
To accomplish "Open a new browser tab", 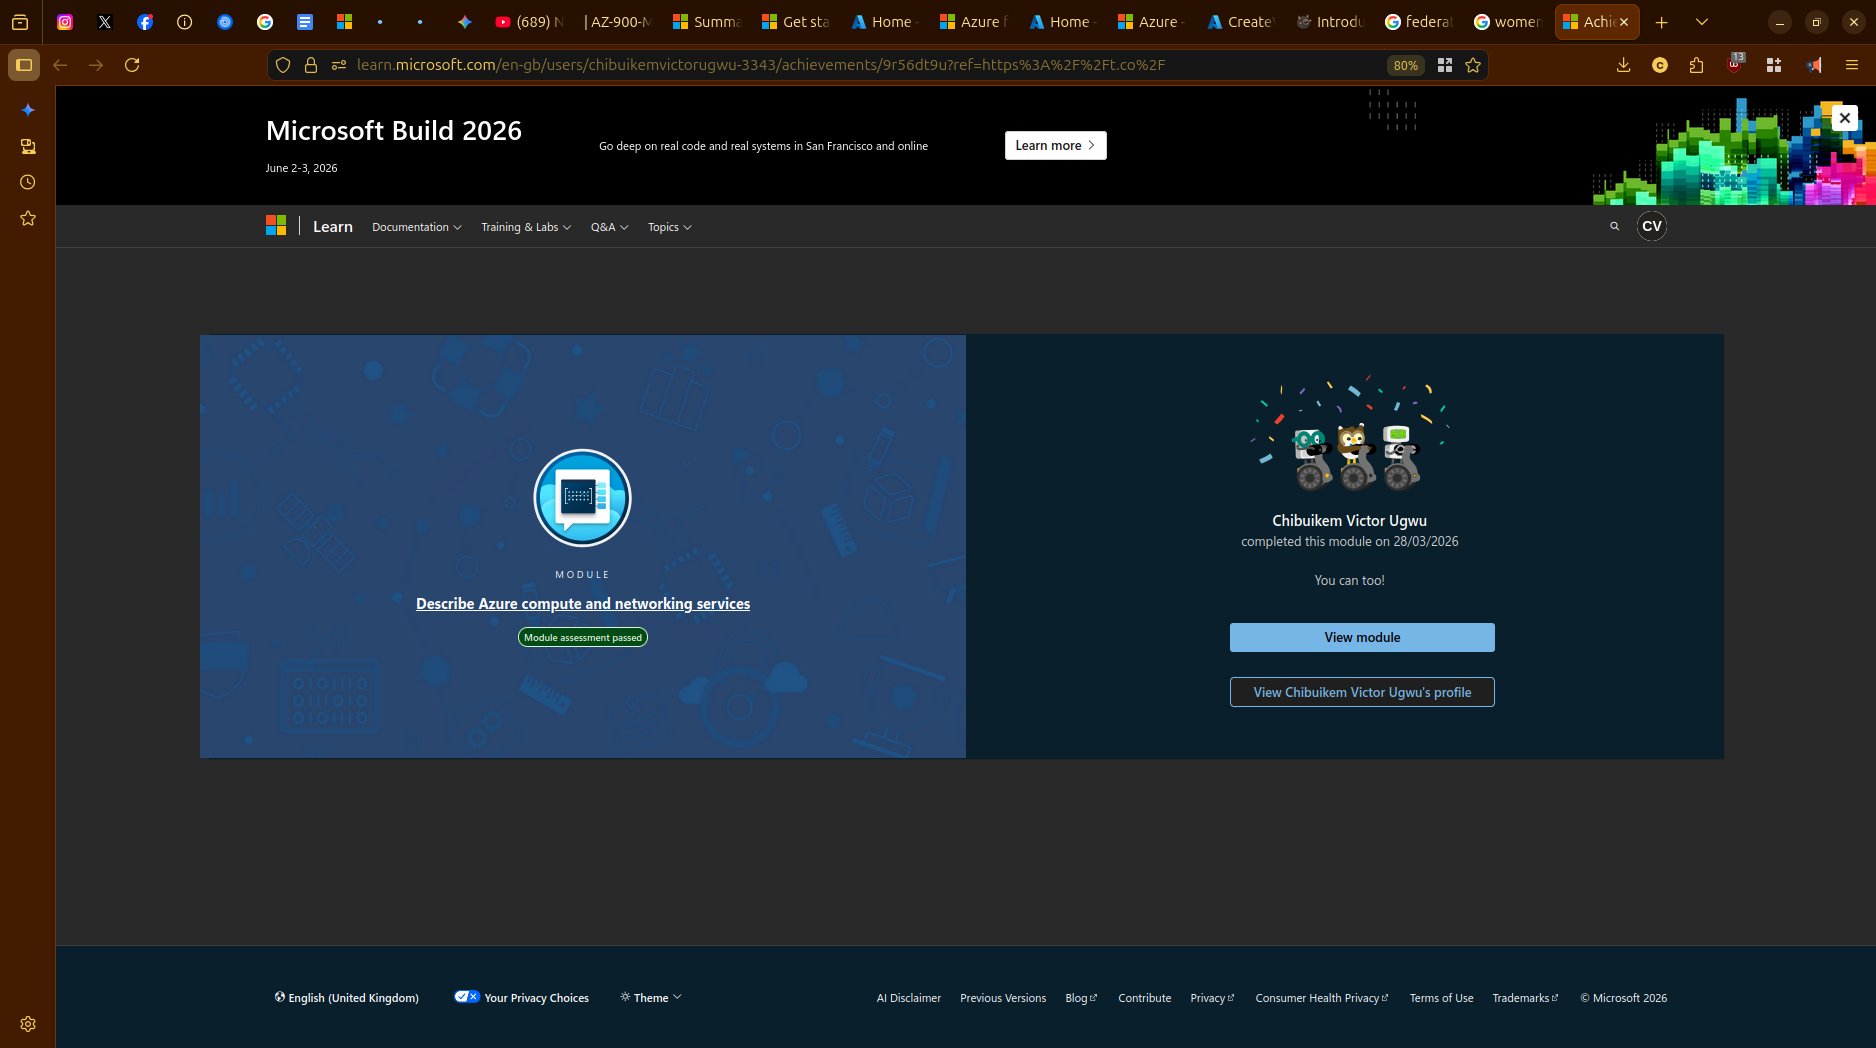I will click(x=1662, y=21).
